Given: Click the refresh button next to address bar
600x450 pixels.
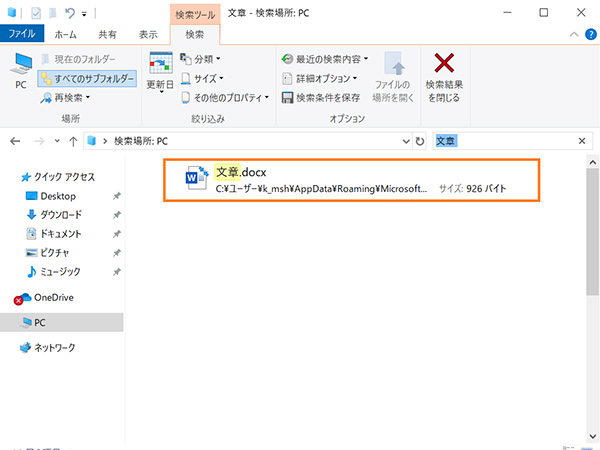Looking at the screenshot, I should (420, 141).
